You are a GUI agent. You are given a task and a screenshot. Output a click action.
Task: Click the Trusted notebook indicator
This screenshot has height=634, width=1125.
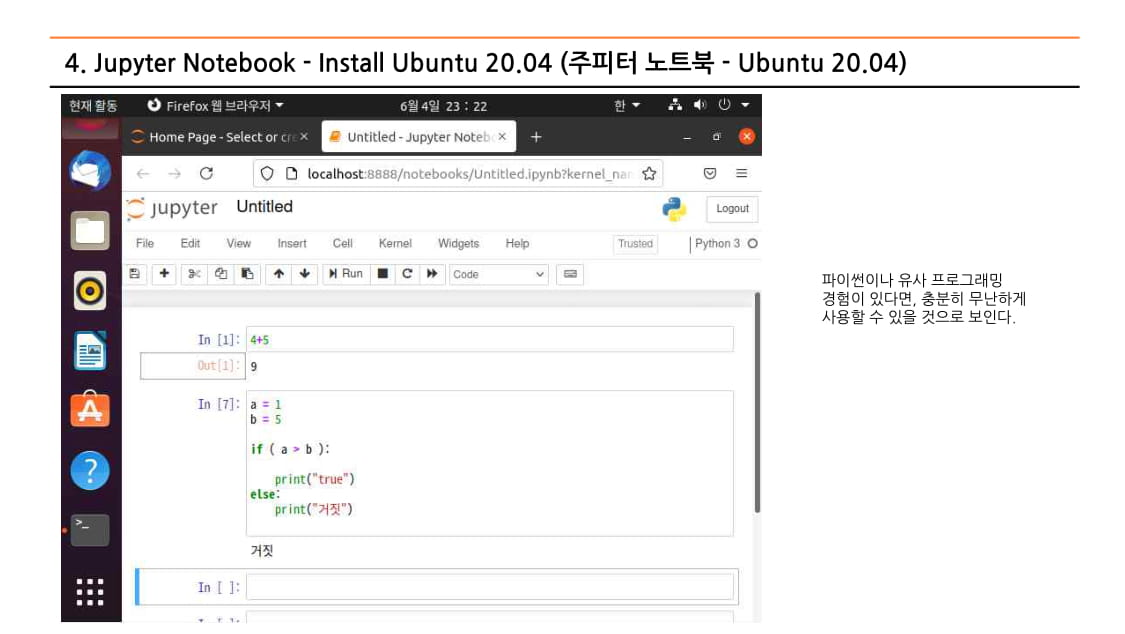(636, 244)
